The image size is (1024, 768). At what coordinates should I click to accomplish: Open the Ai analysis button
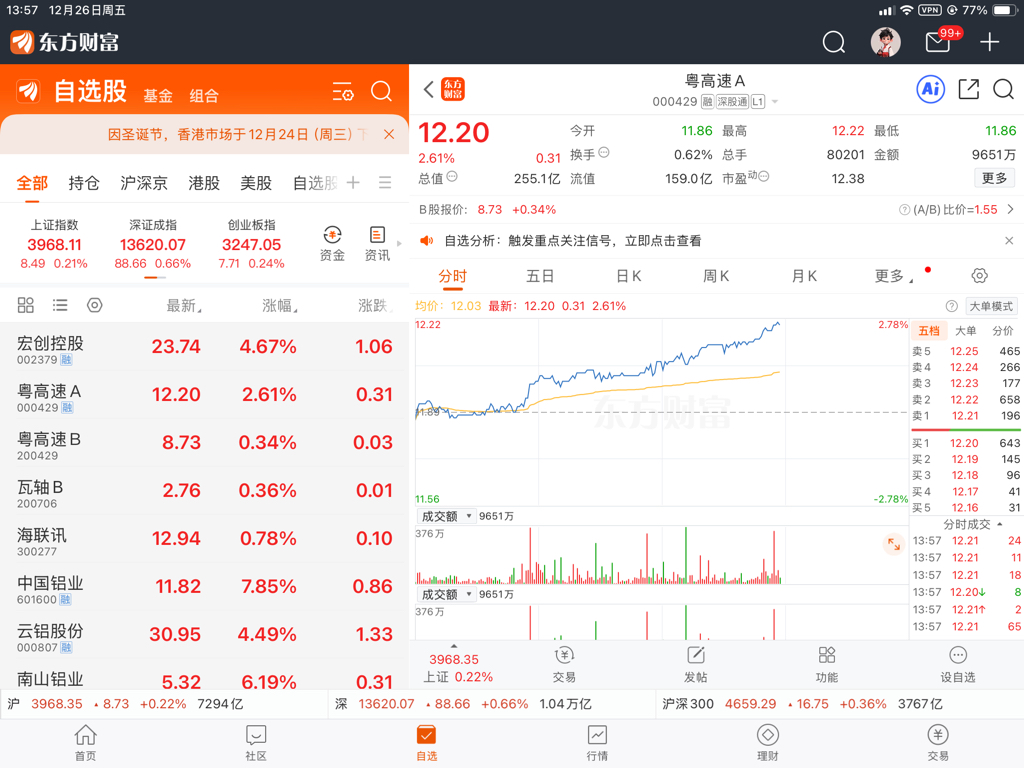pos(931,89)
